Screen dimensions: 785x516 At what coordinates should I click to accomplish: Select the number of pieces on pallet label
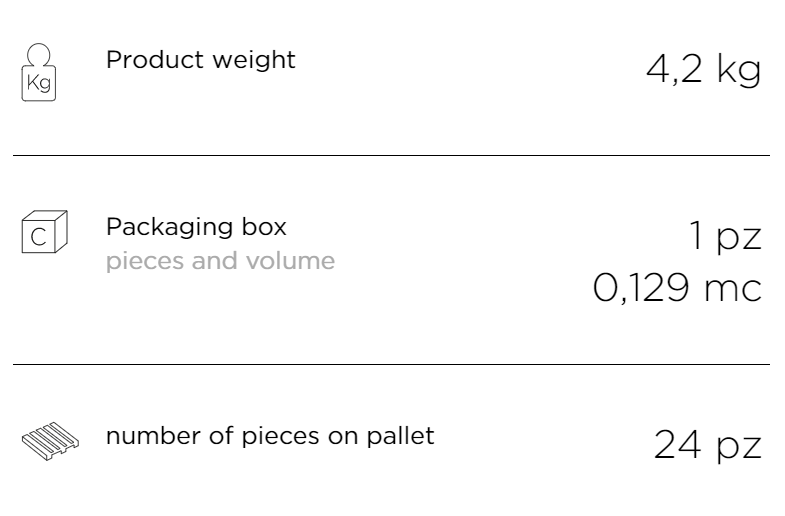click(x=270, y=436)
